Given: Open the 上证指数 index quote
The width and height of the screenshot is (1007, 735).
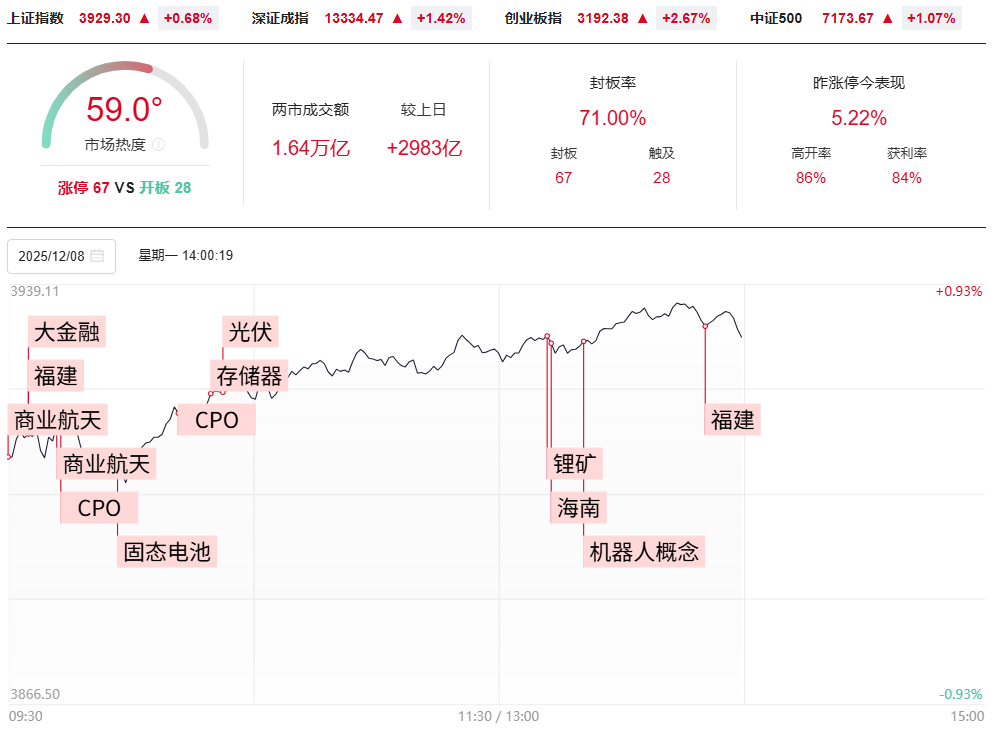Looking at the screenshot, I should 35,18.
